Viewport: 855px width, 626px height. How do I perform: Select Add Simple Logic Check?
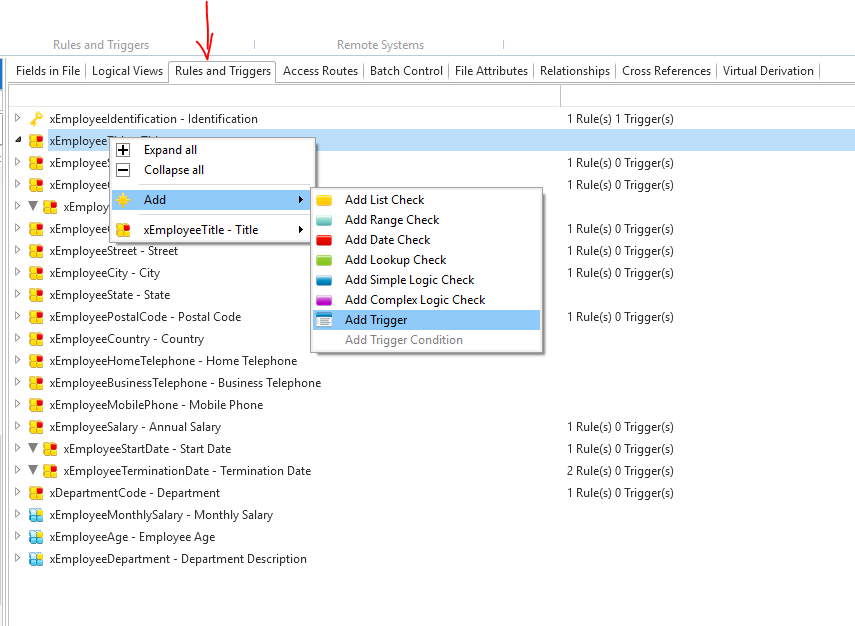pyautogui.click(x=426, y=280)
